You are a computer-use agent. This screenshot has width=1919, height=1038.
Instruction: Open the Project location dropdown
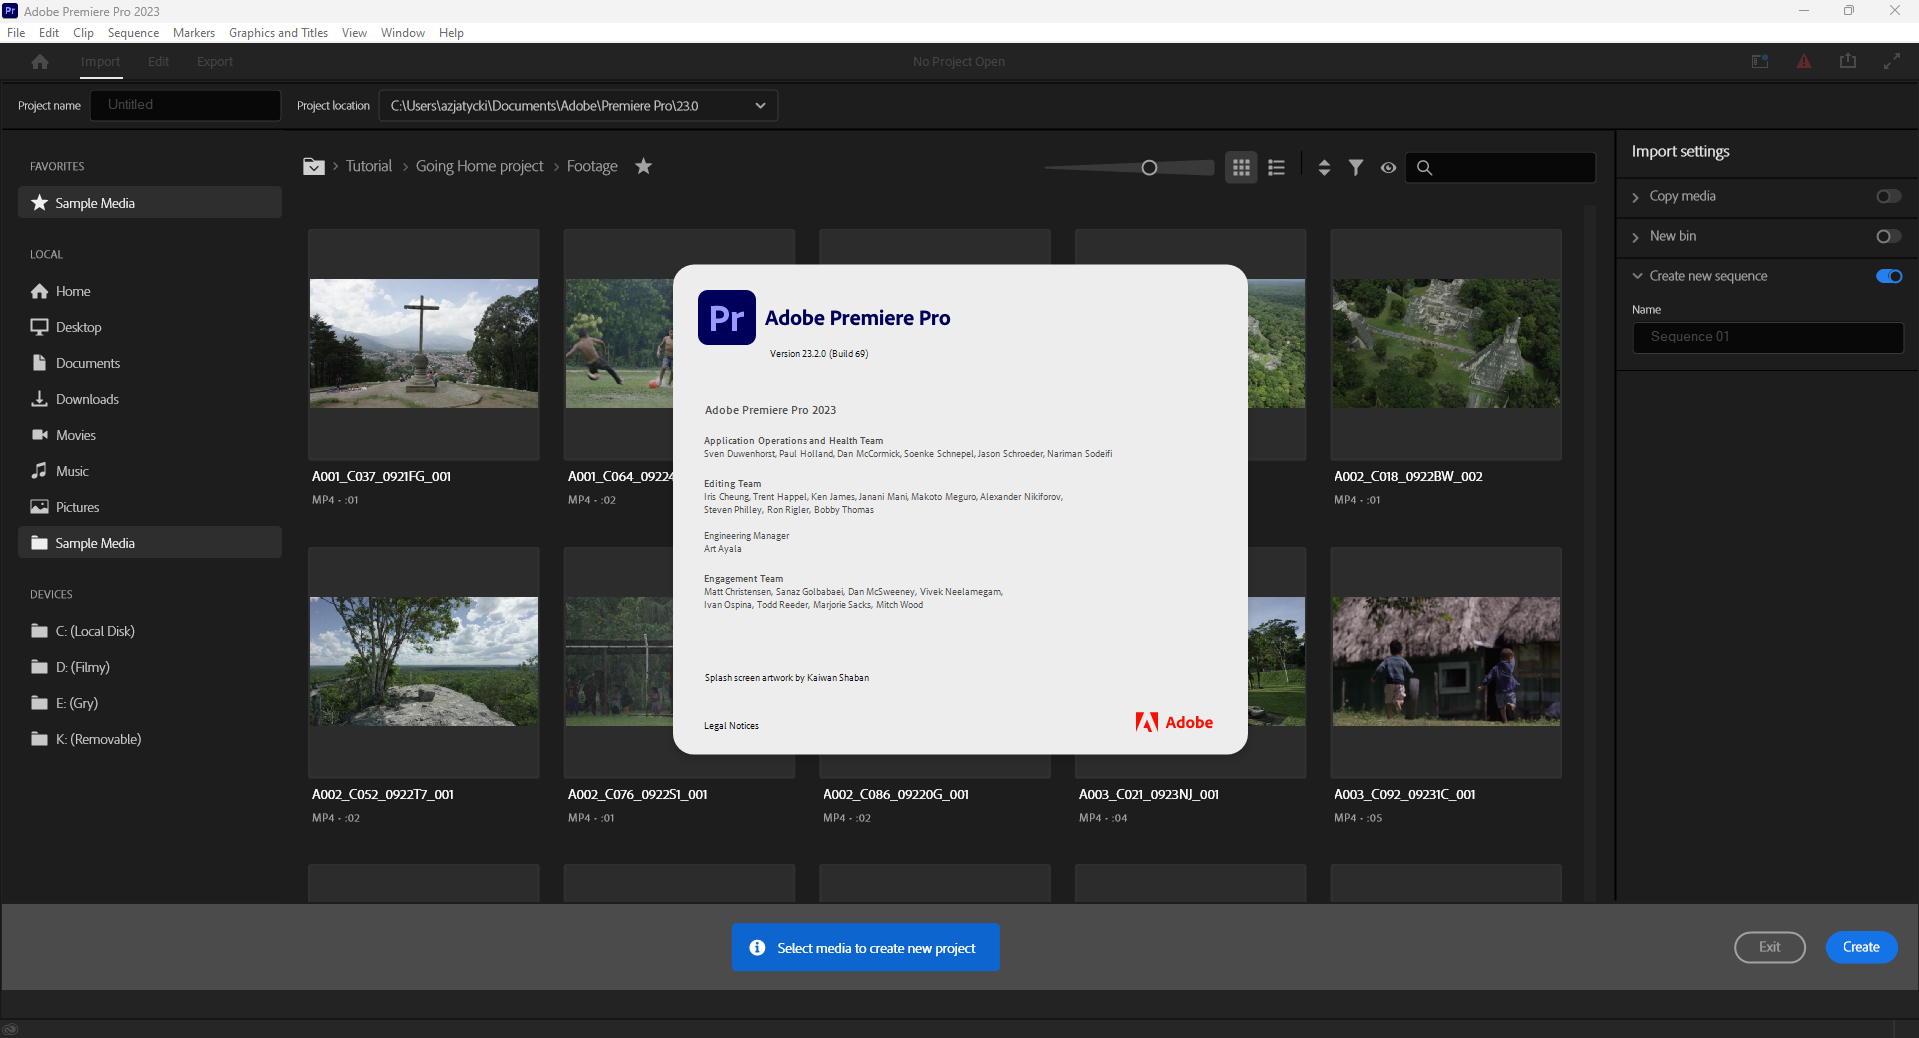578,105
